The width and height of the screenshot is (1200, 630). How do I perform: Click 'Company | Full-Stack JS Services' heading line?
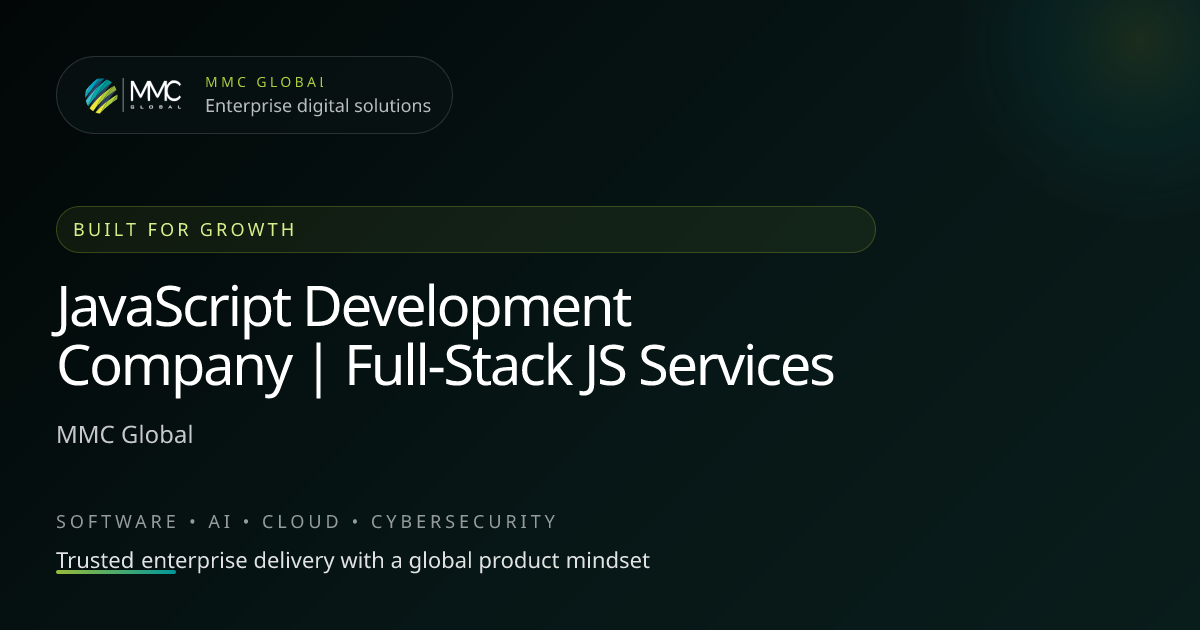[445, 367]
